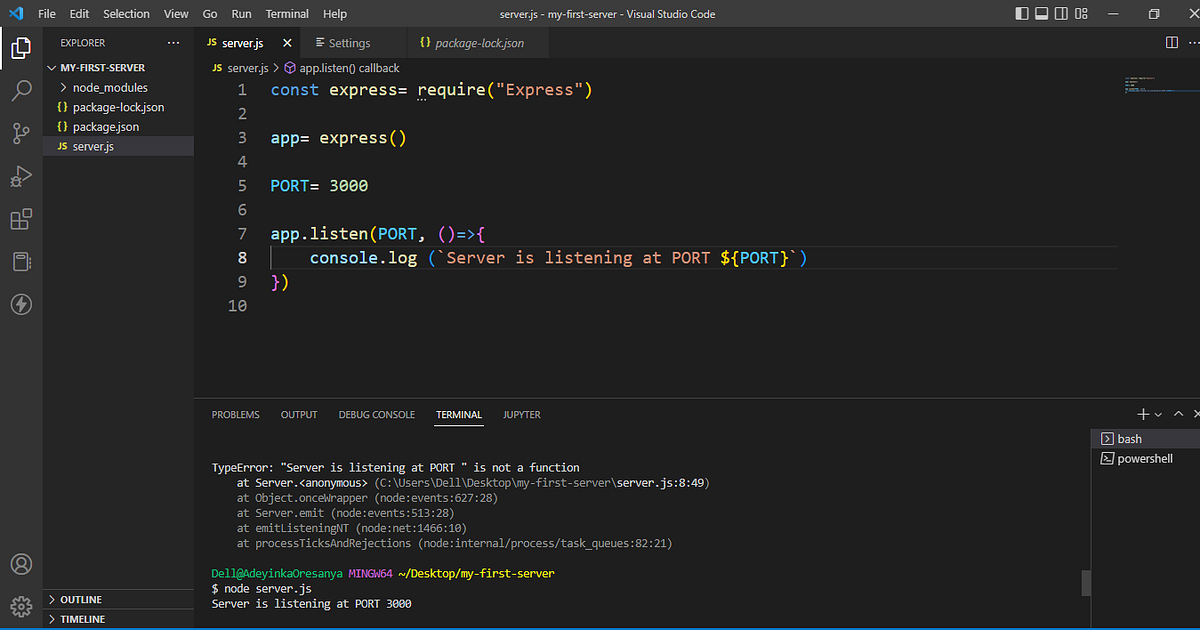Select the Remote Explorer icon
Screen dimensions: 1200x630
pyautogui.click(x=21, y=261)
